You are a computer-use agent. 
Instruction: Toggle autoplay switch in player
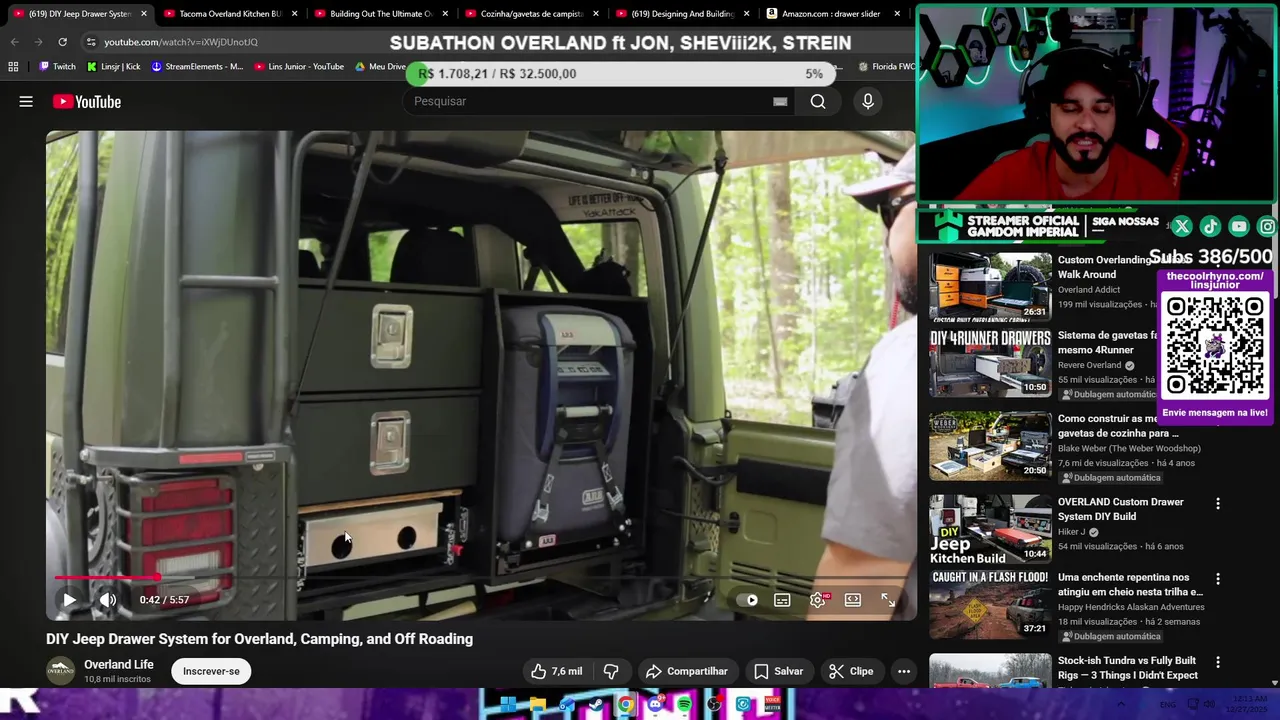[x=748, y=600]
